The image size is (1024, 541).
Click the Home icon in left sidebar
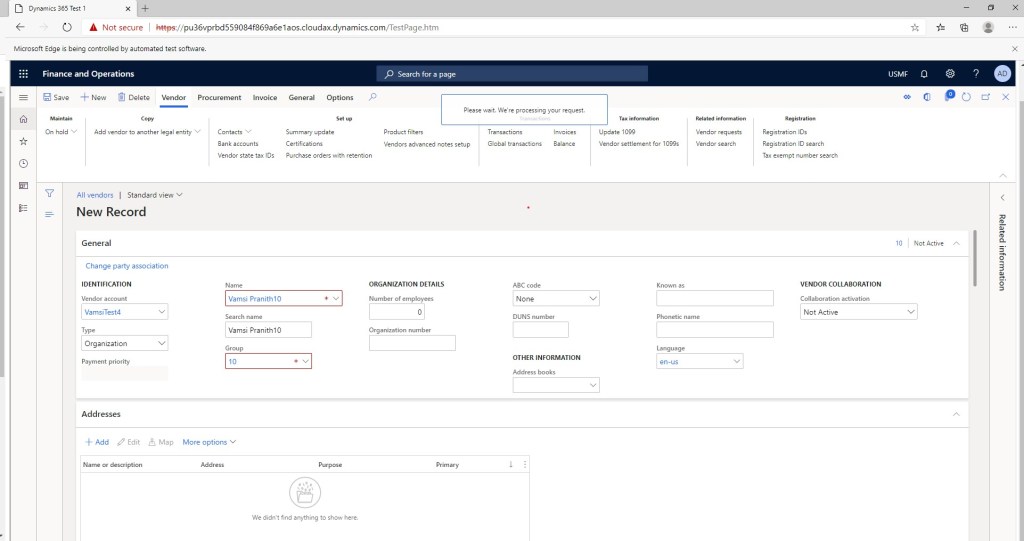24,119
